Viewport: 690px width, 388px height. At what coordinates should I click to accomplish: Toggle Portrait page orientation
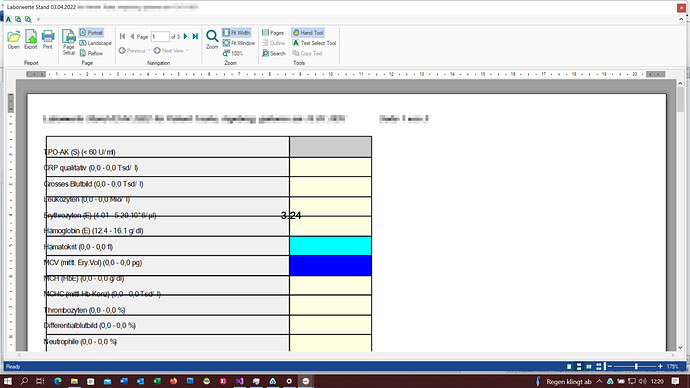point(91,33)
